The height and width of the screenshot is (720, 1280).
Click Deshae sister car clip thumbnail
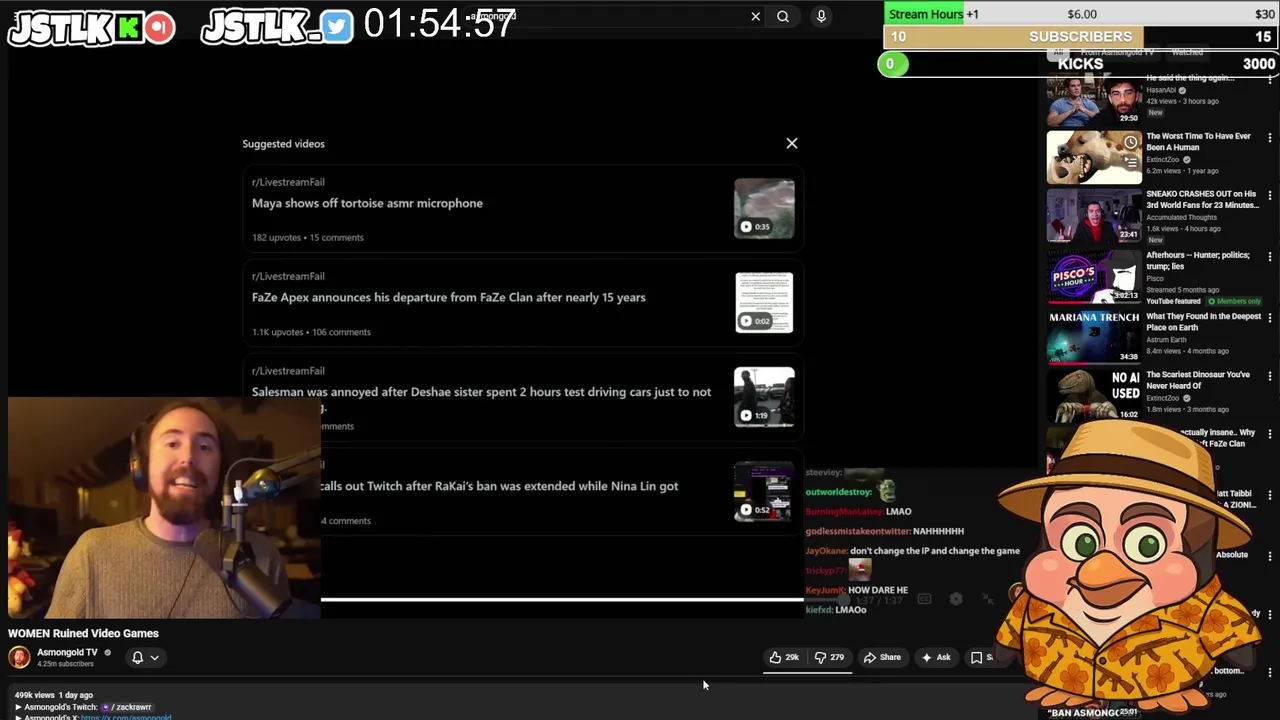coord(764,397)
